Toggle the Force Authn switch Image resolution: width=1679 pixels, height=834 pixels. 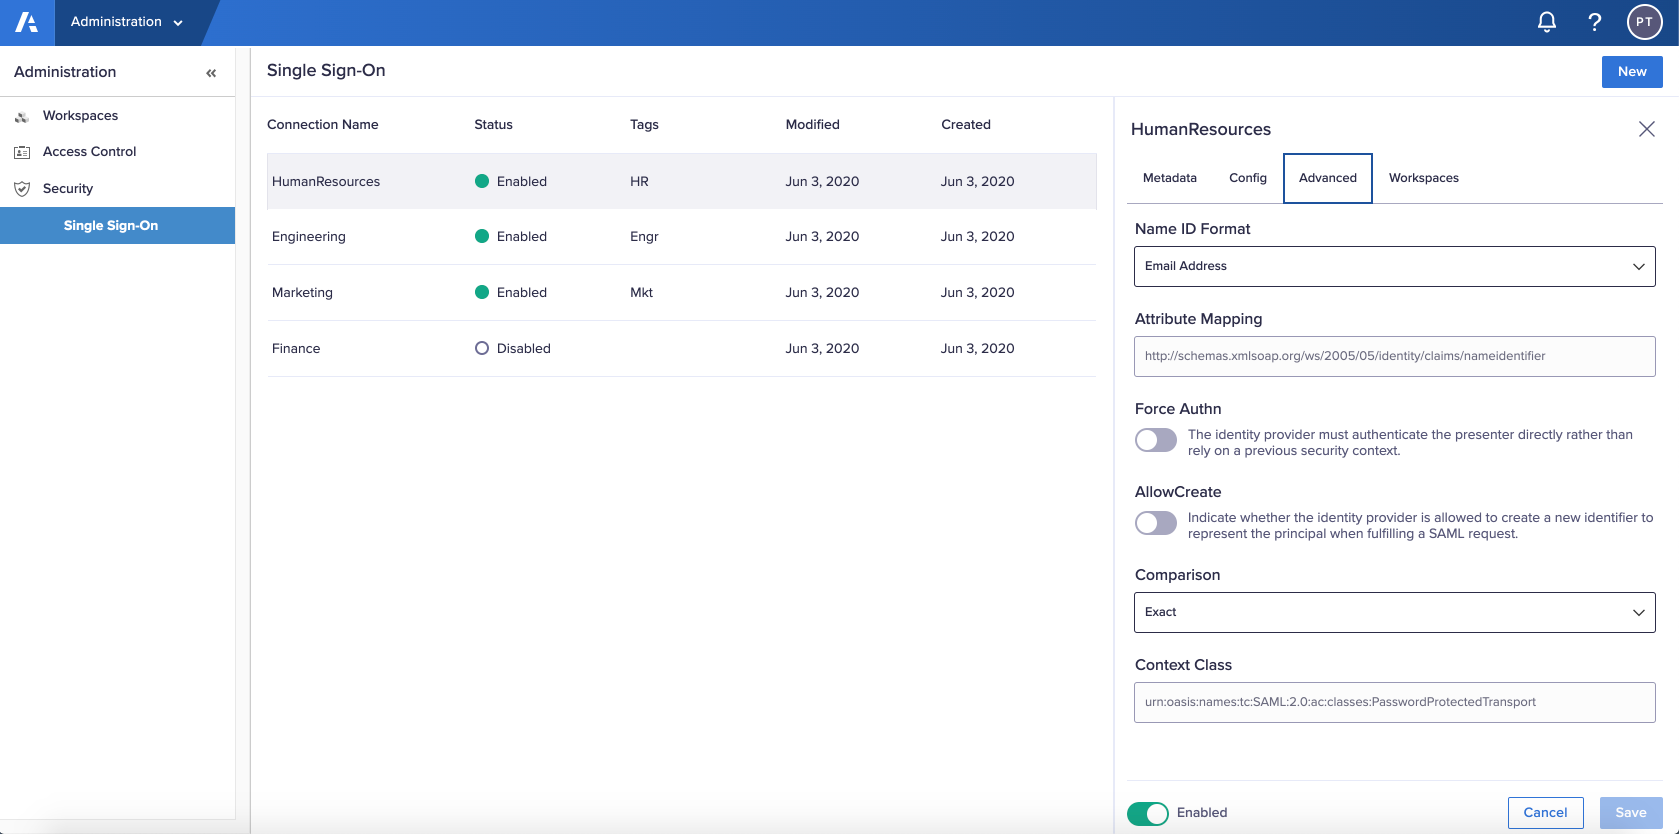[1156, 440]
